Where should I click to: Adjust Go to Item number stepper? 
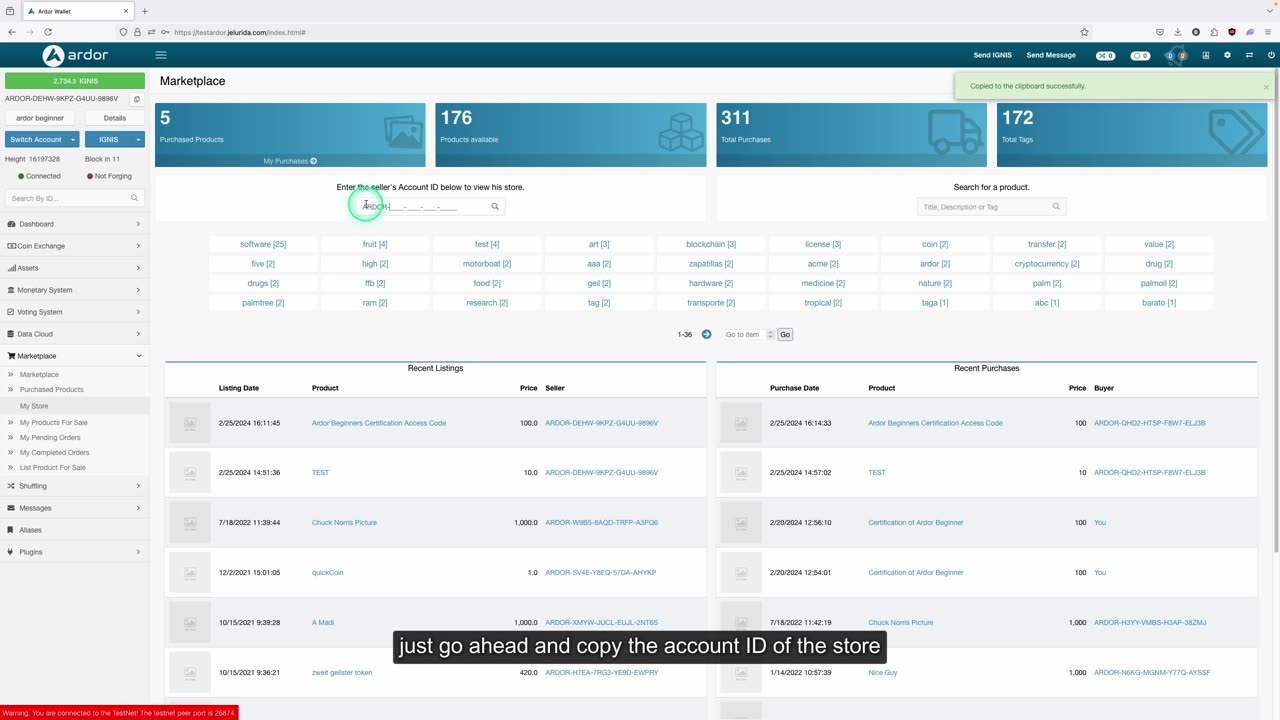770,334
